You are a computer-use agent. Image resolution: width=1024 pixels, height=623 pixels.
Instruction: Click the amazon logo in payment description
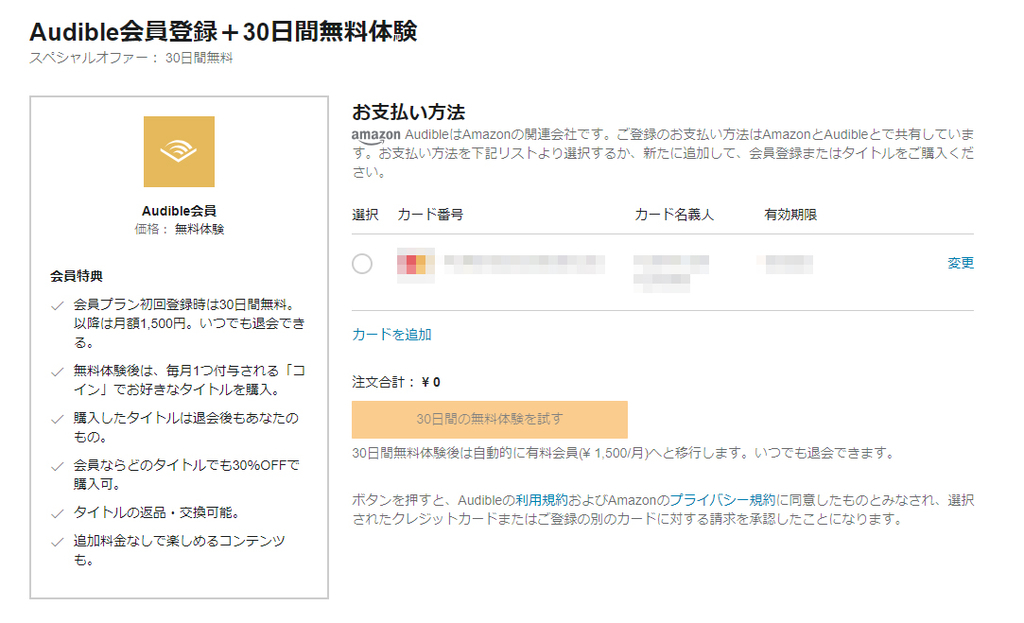376,136
